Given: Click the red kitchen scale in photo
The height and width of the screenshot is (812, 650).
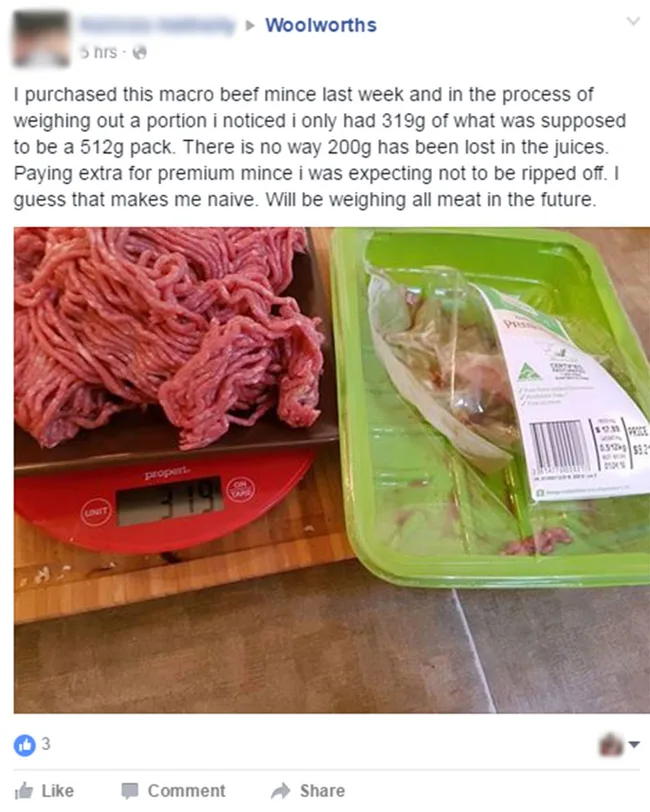Looking at the screenshot, I should tap(165, 497).
